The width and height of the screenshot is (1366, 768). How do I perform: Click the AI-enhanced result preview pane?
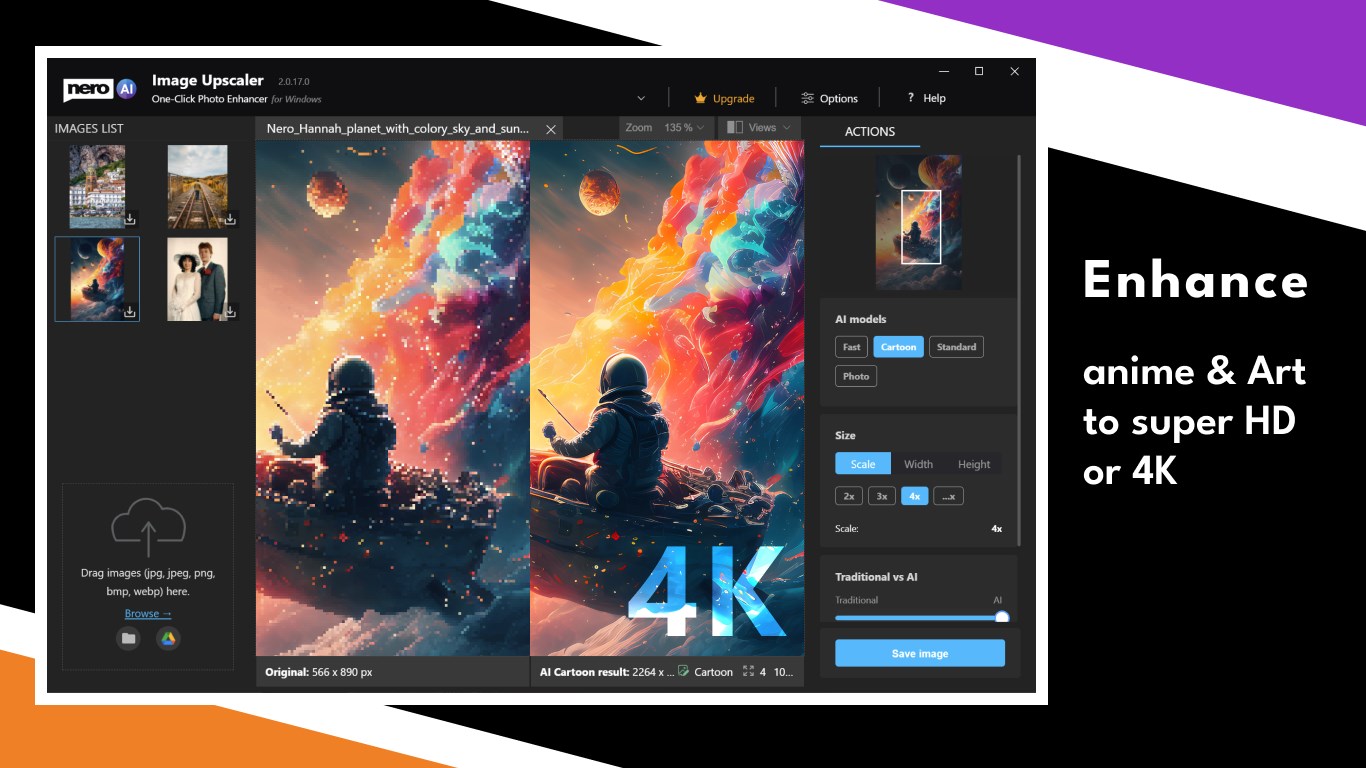pyautogui.click(x=667, y=398)
